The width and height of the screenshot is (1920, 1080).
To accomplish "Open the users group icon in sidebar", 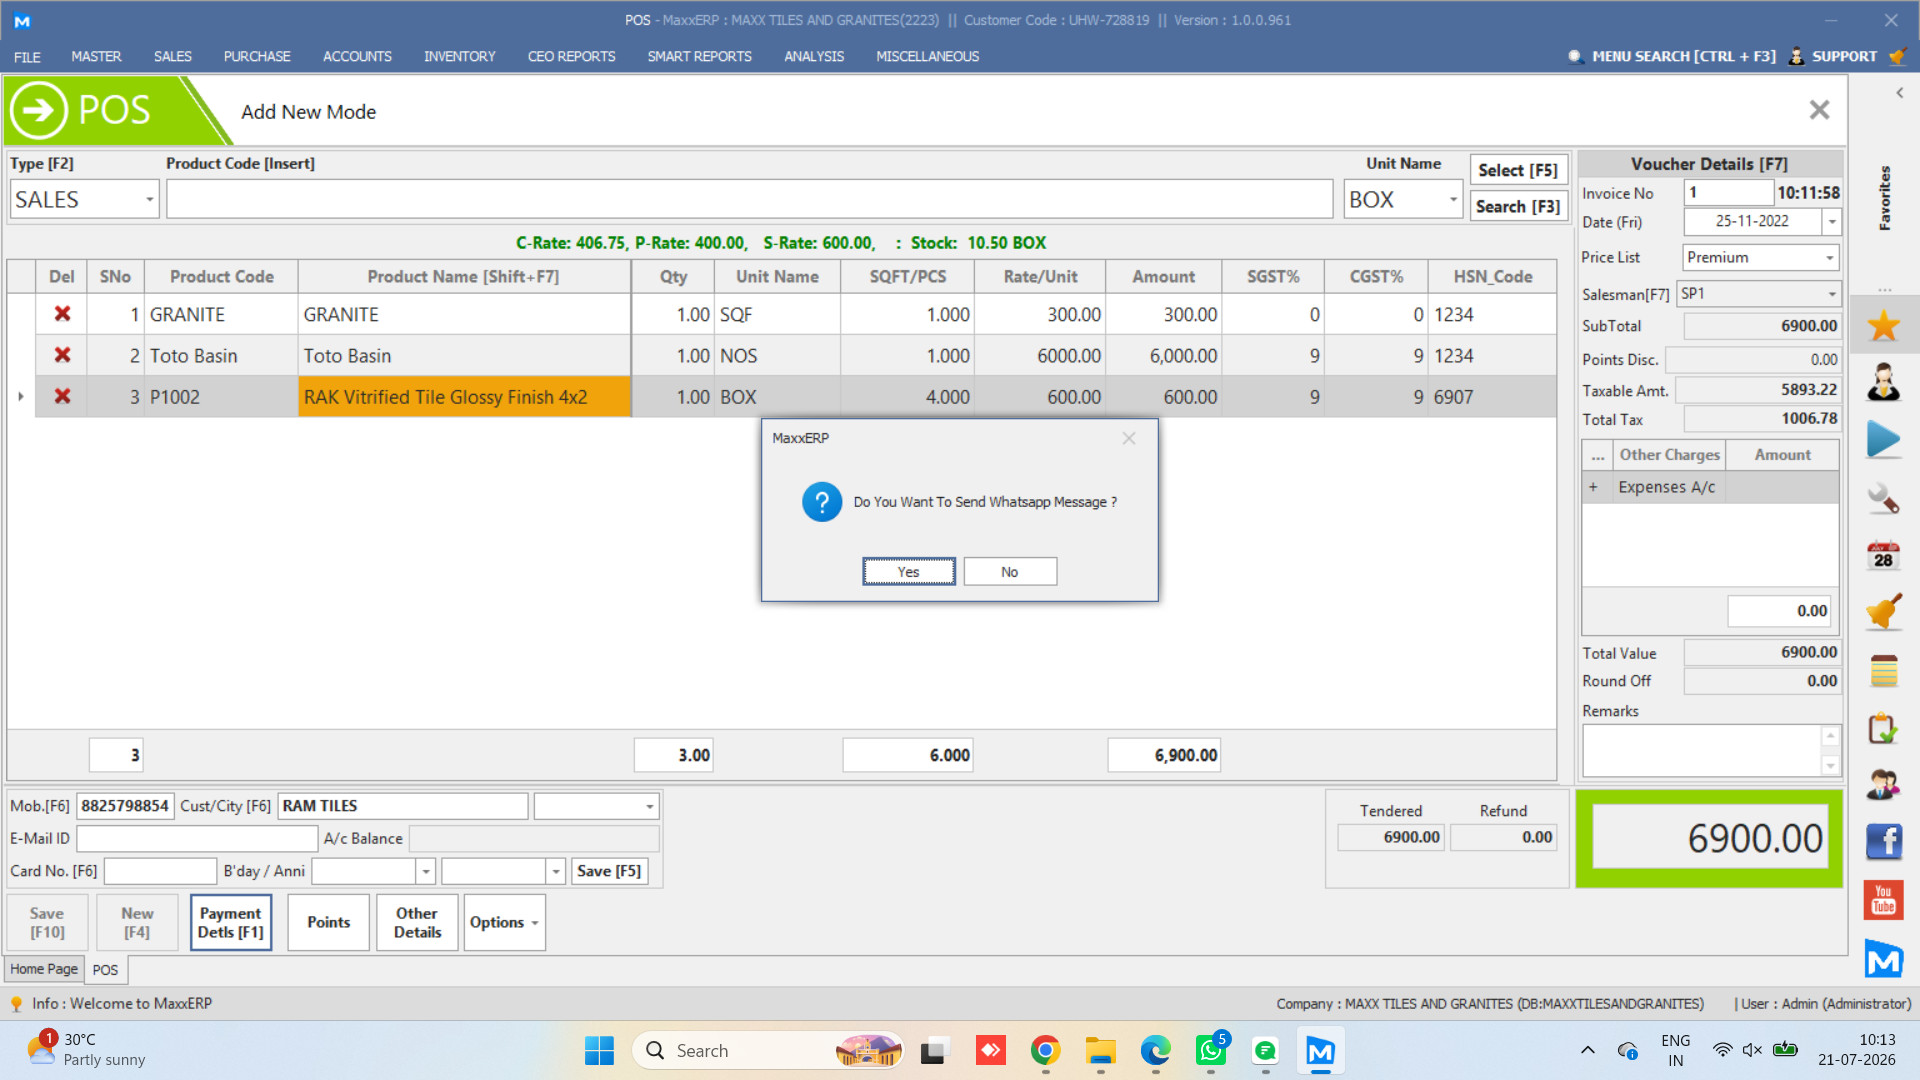I will click(1883, 785).
